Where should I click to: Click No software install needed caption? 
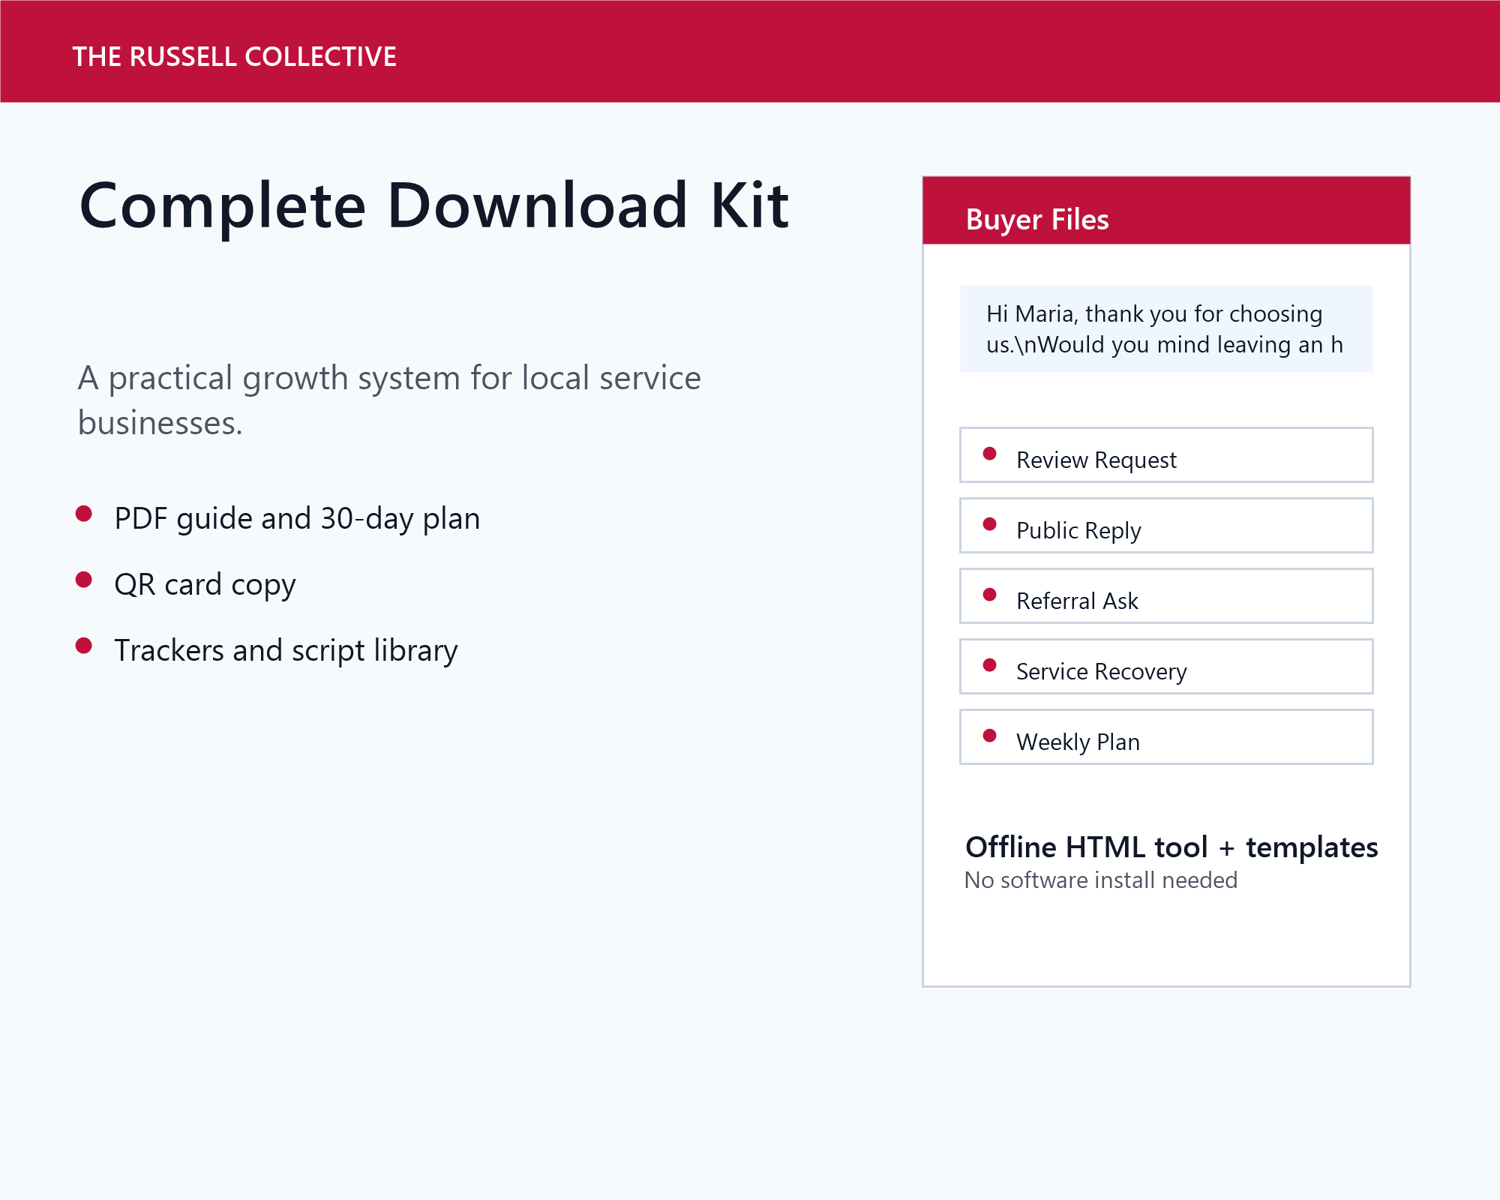click(1101, 880)
